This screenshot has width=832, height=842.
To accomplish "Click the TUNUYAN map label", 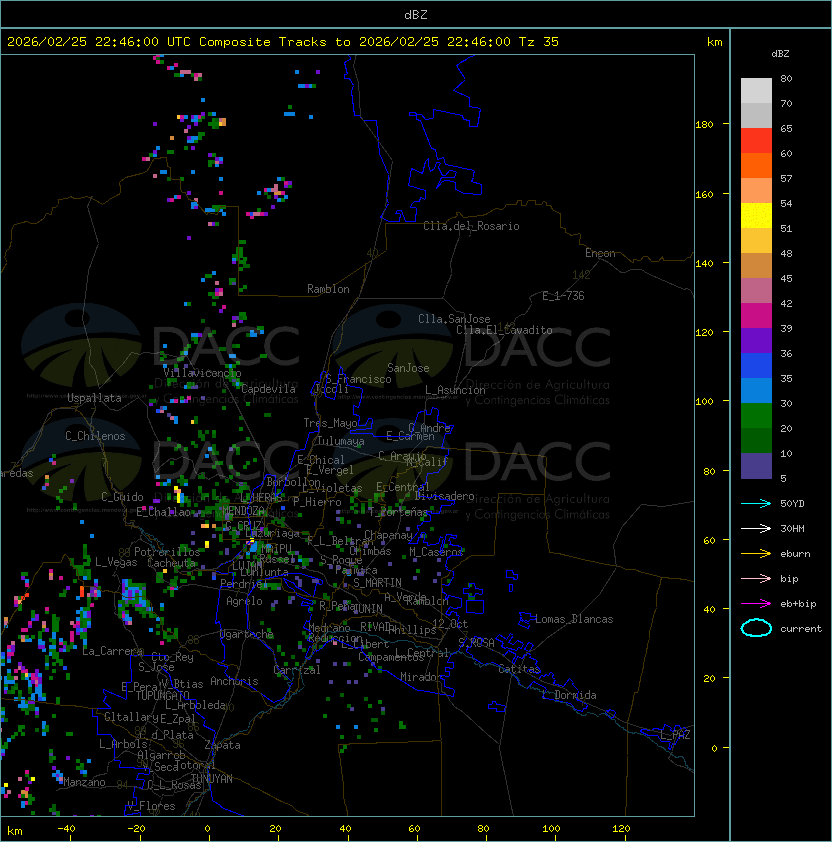I will (x=212, y=779).
